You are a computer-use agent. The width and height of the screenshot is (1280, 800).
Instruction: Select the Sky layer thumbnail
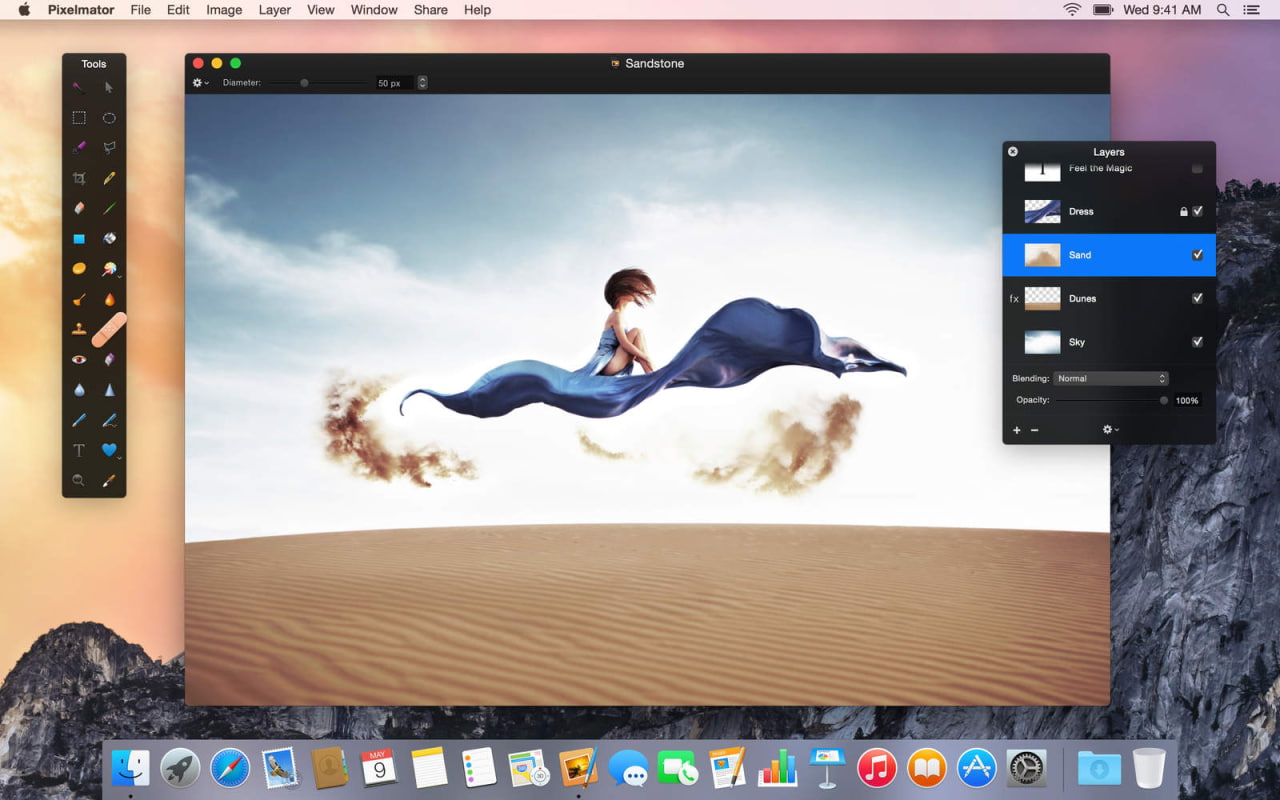coord(1042,341)
